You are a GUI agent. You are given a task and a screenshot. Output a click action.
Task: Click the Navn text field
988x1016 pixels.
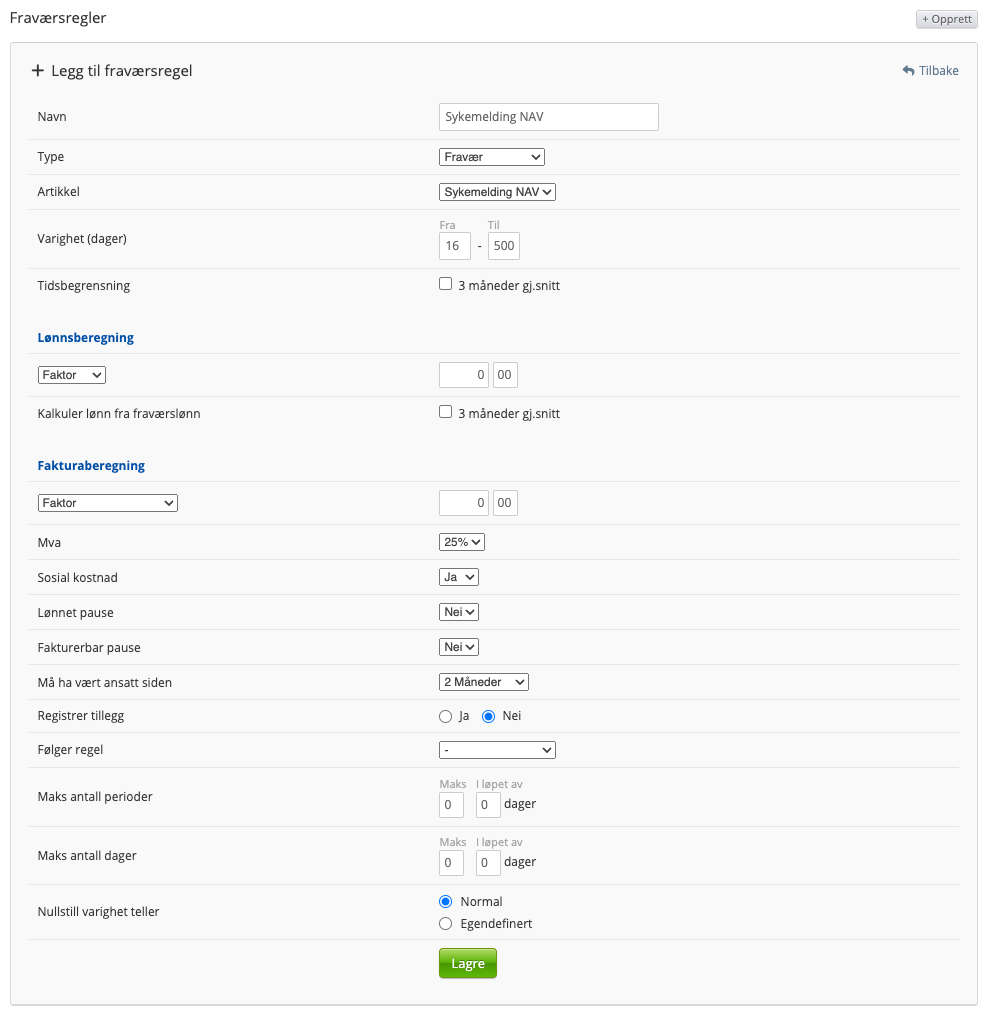[548, 117]
